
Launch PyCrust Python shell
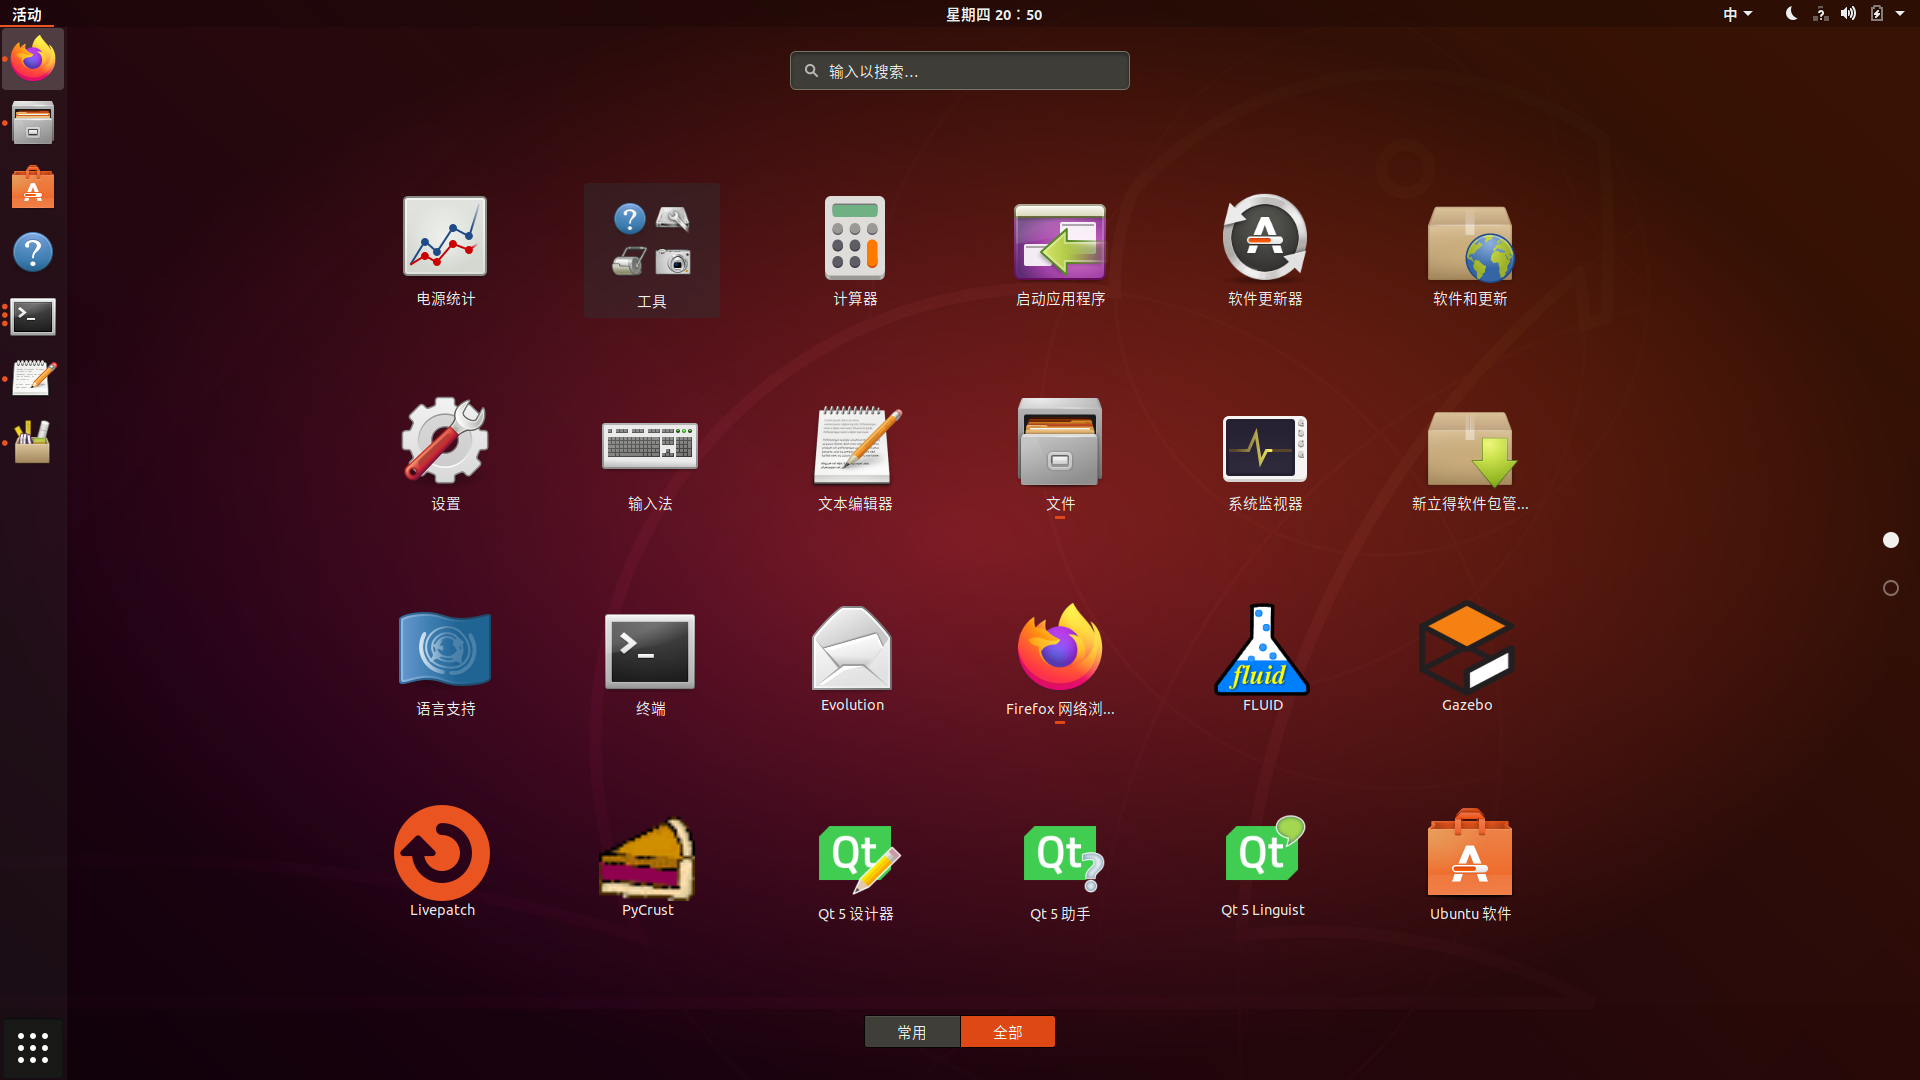[647, 858]
